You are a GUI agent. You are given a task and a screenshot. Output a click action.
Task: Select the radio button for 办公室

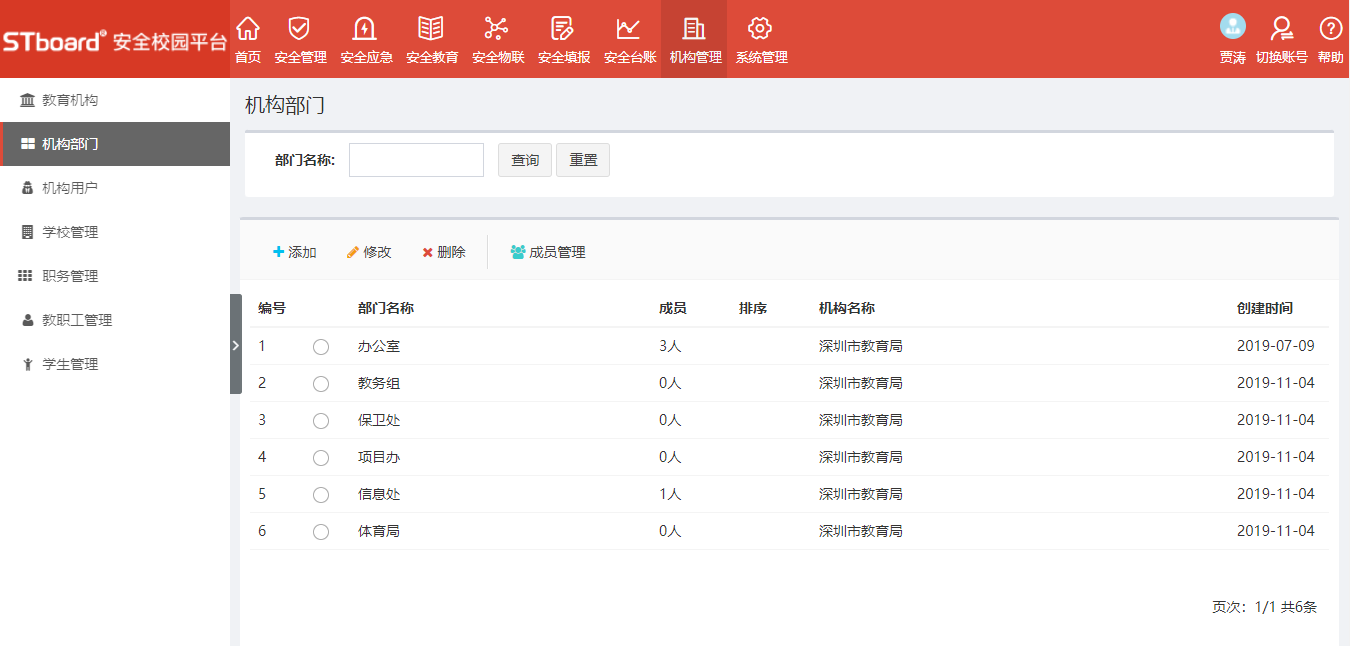[x=321, y=347]
